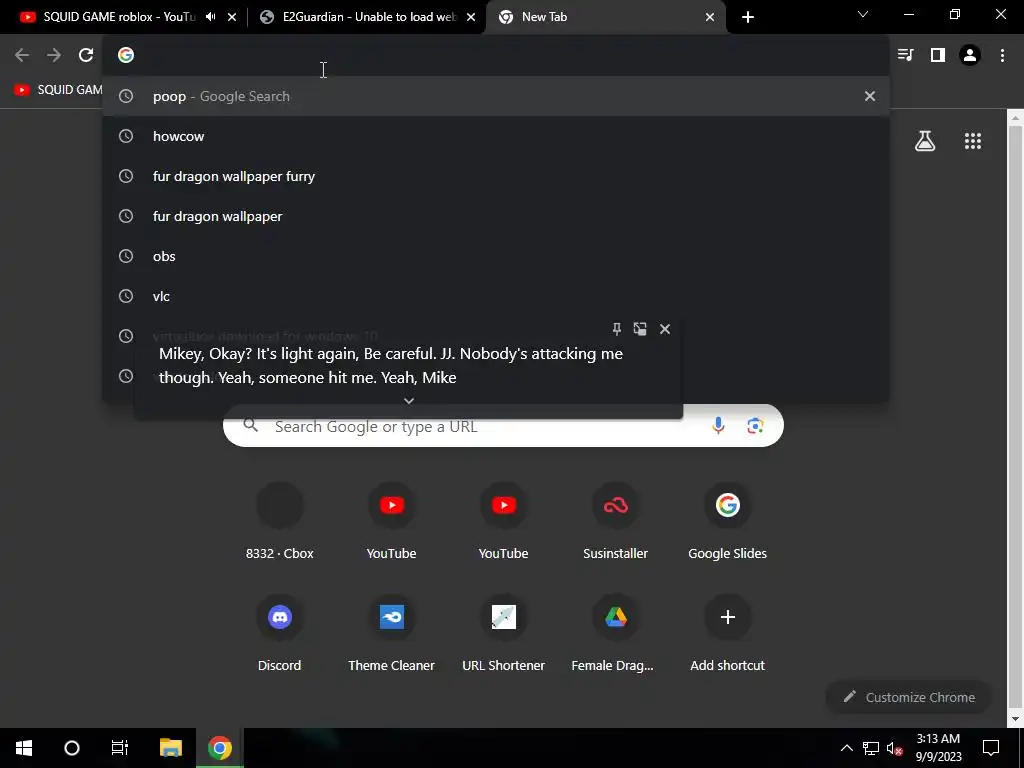Select the 'howcow' history suggestion
Screen dimensions: 1024x768
[x=496, y=136]
